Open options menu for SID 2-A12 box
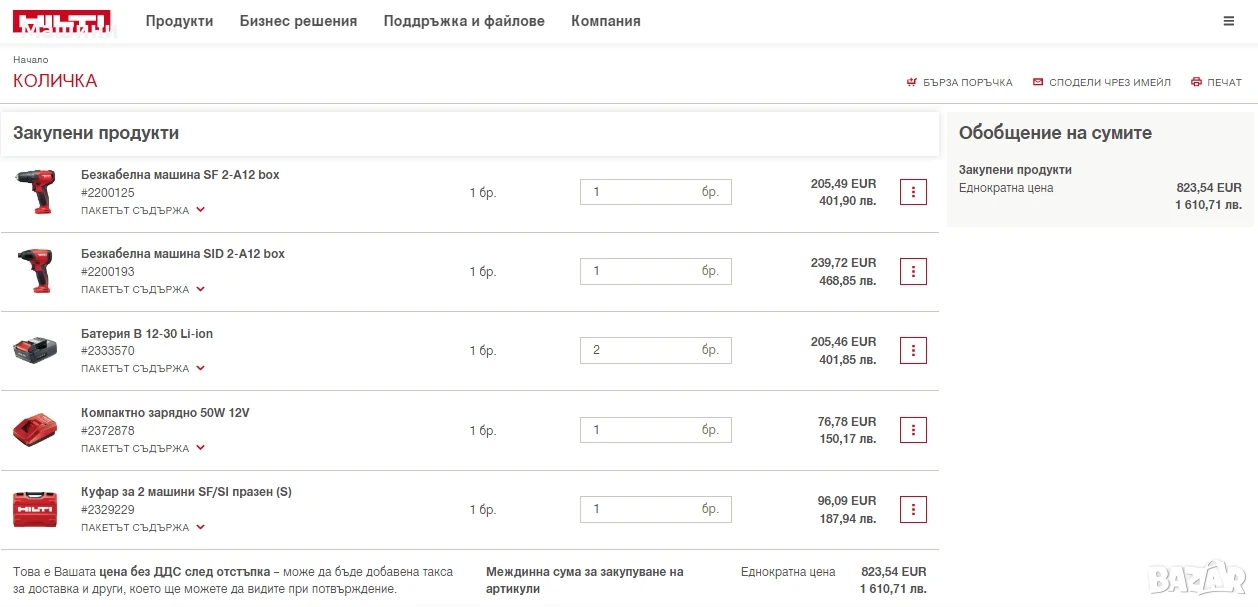 point(913,271)
